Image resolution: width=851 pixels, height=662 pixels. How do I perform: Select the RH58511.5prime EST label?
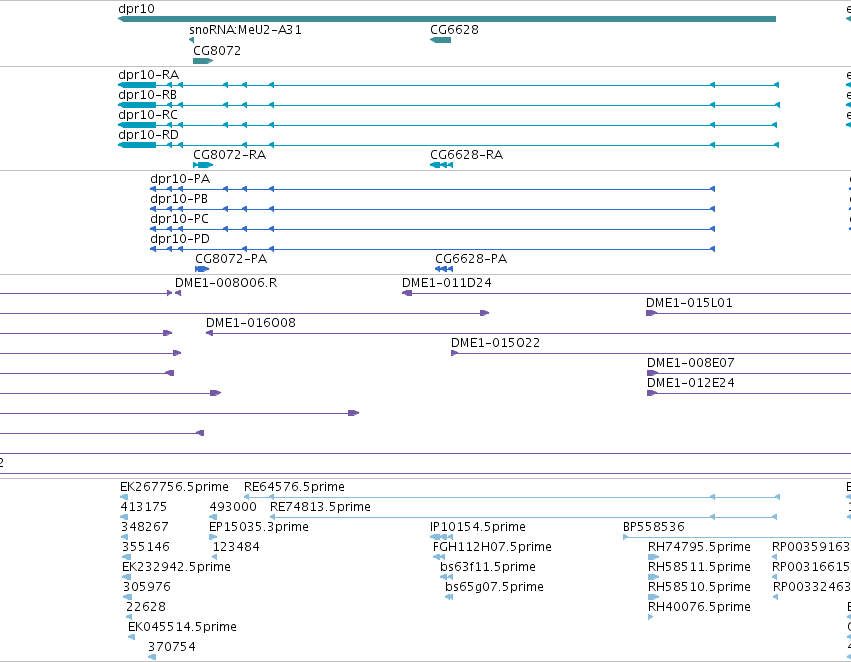click(x=699, y=567)
